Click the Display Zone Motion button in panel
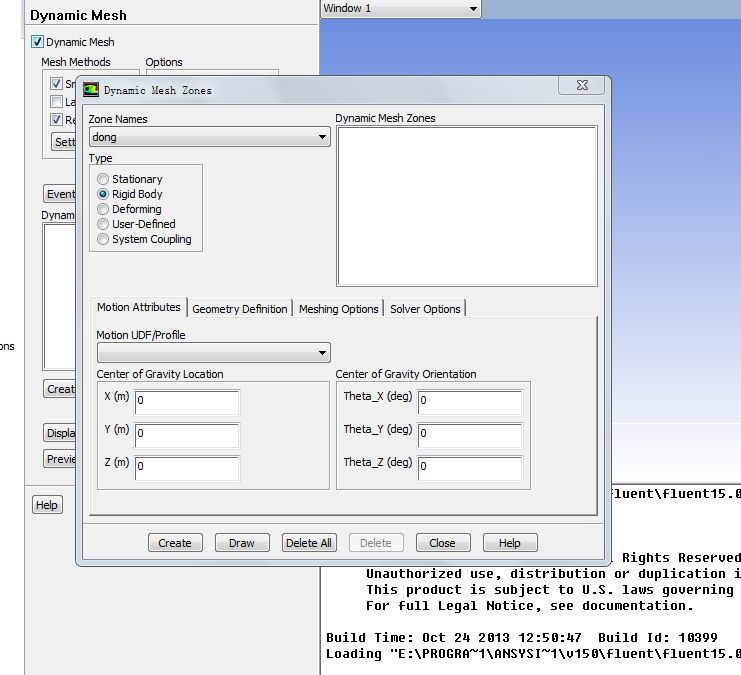Image resolution: width=741 pixels, height=675 pixels. click(x=60, y=433)
